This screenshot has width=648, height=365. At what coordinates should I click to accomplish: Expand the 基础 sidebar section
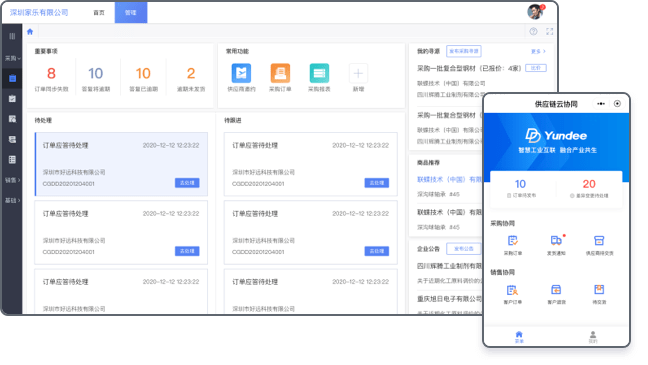[x=12, y=200]
